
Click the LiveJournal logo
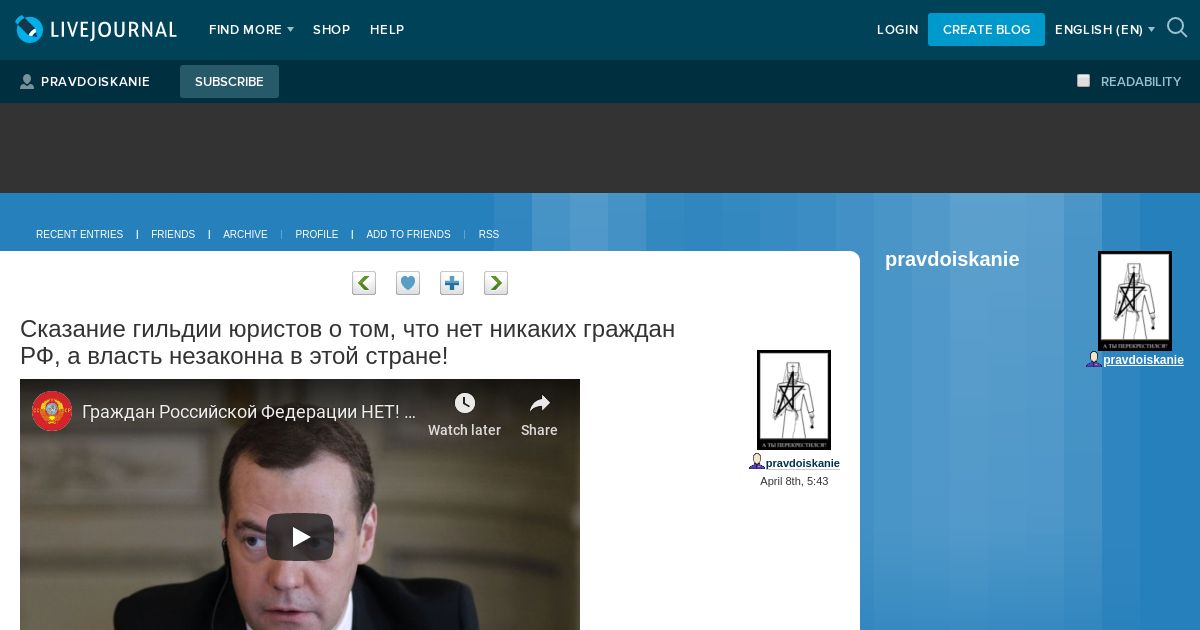click(x=96, y=29)
